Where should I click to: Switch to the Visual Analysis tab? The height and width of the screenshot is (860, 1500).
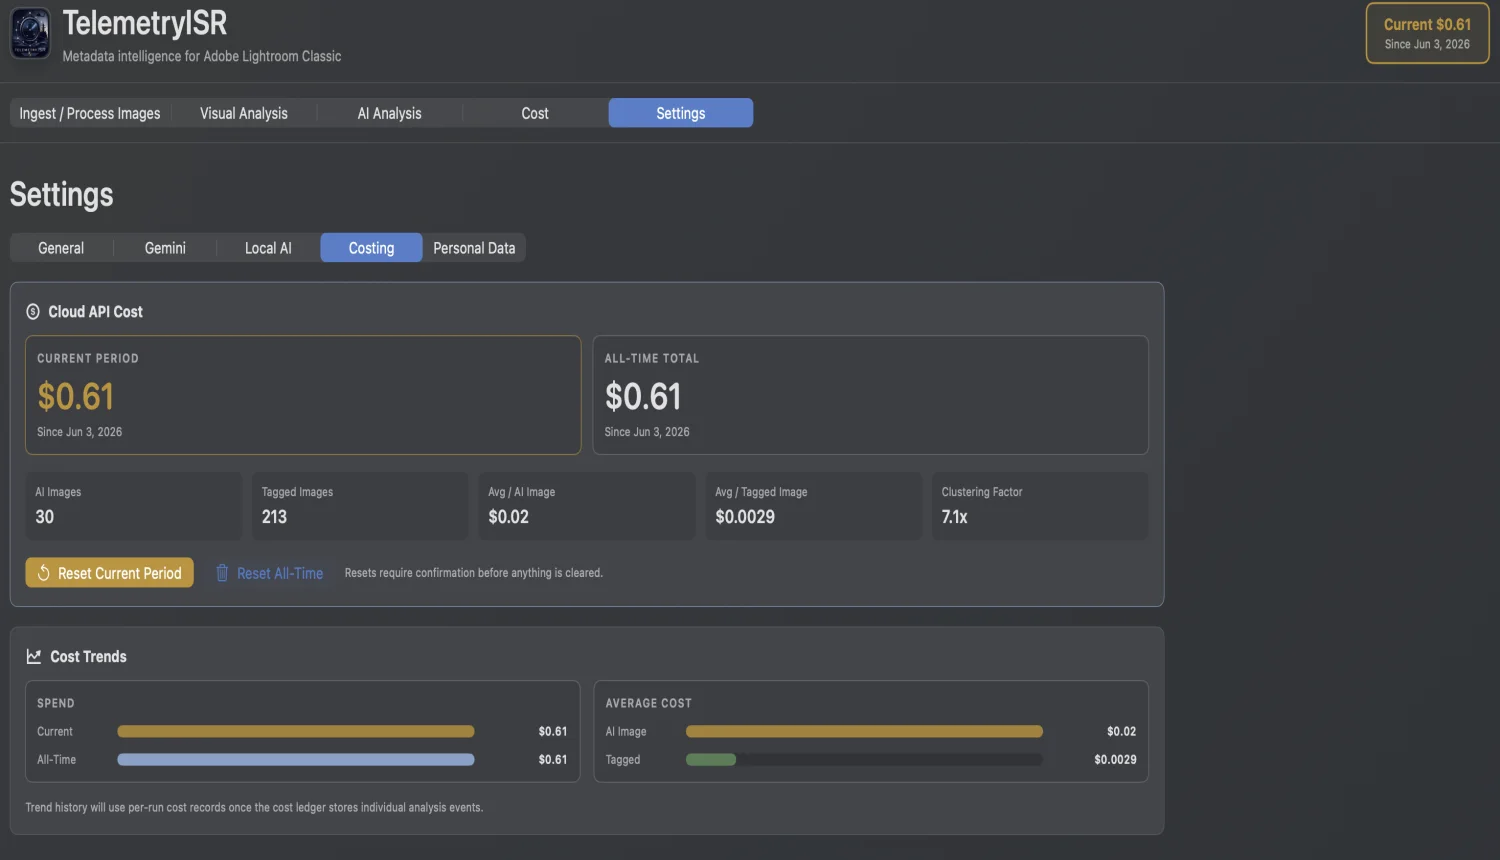tap(244, 113)
